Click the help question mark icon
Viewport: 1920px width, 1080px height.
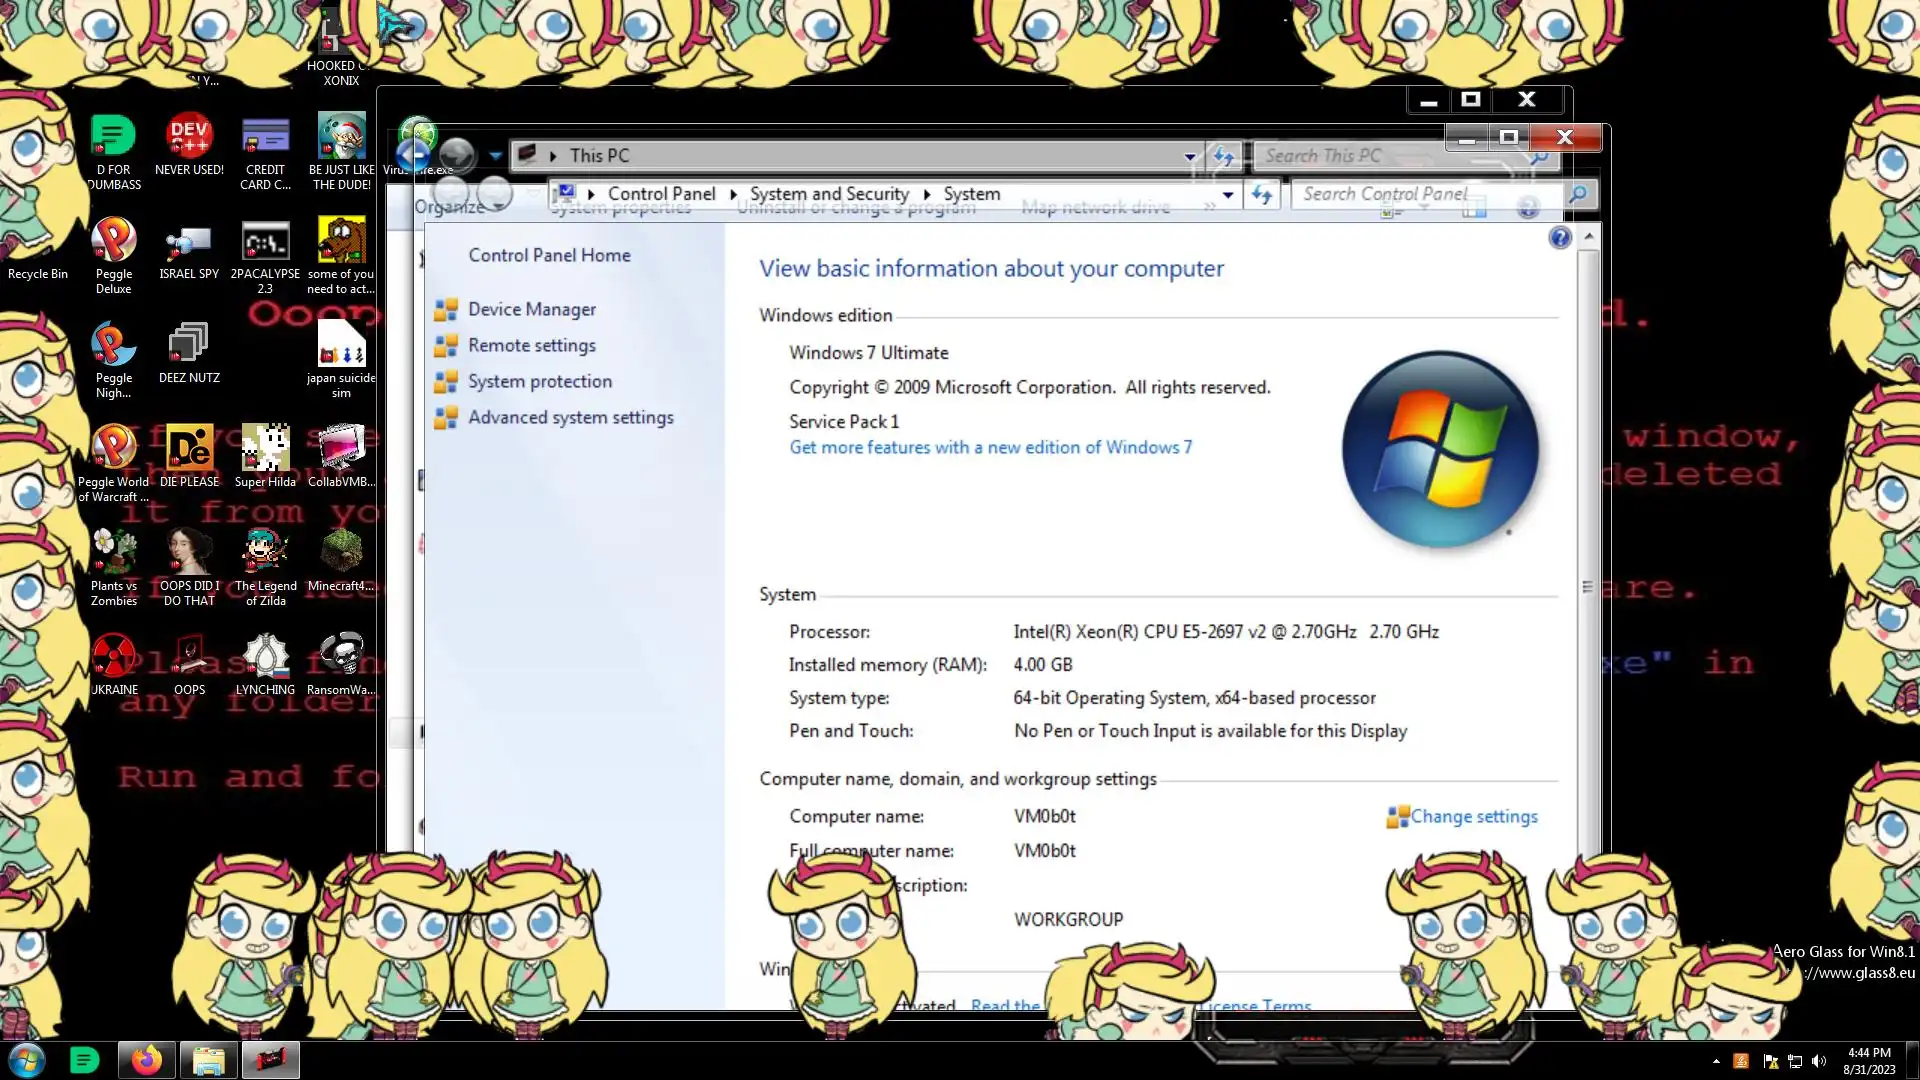pos(1559,238)
